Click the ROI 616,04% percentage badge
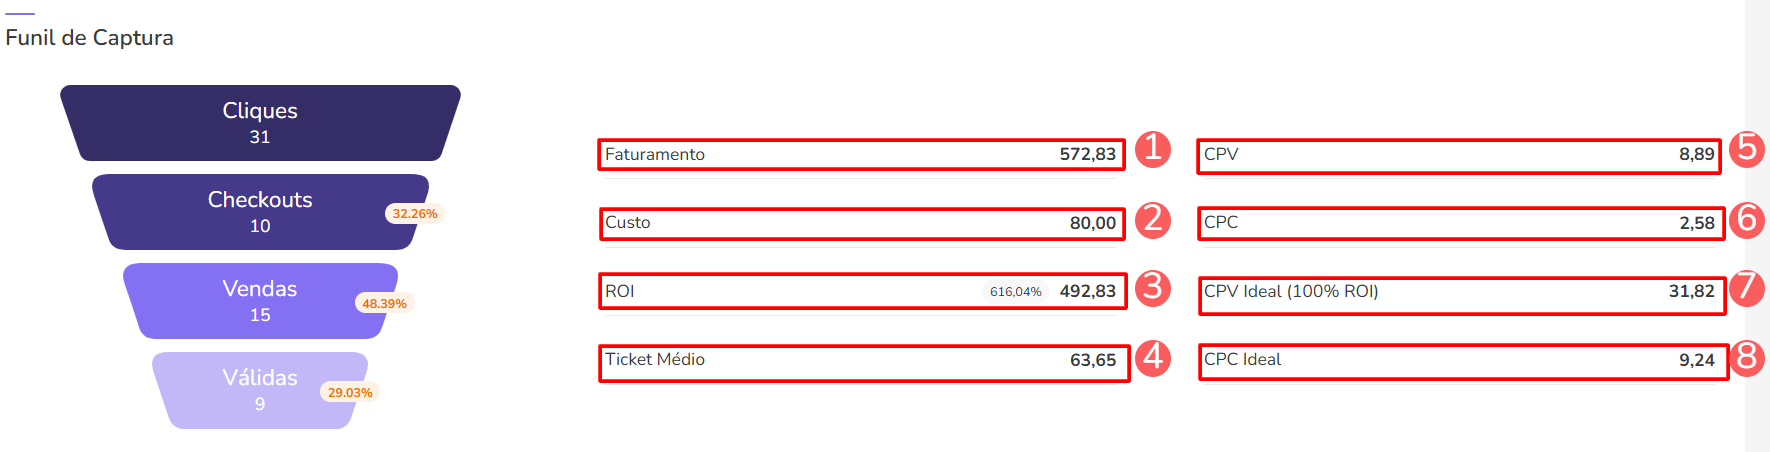Image resolution: width=1770 pixels, height=452 pixels. coord(1015,292)
